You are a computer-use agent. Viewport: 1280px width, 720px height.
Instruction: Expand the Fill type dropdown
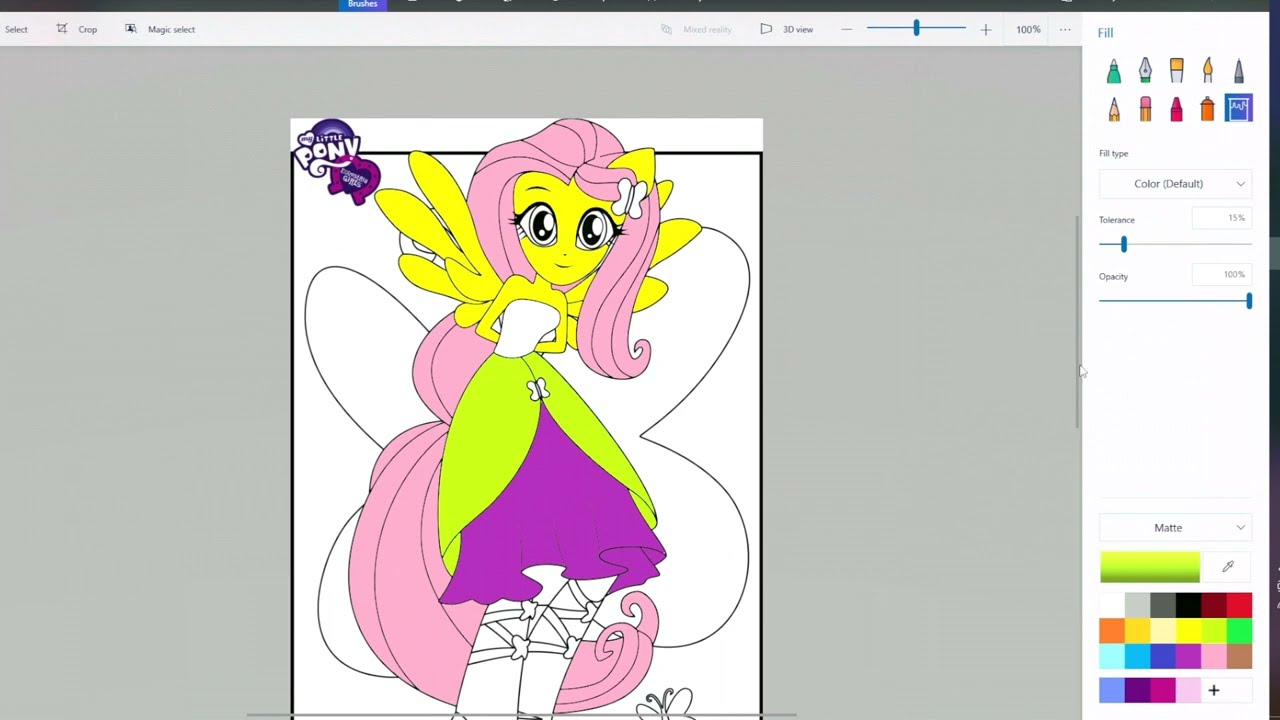(x=1175, y=184)
